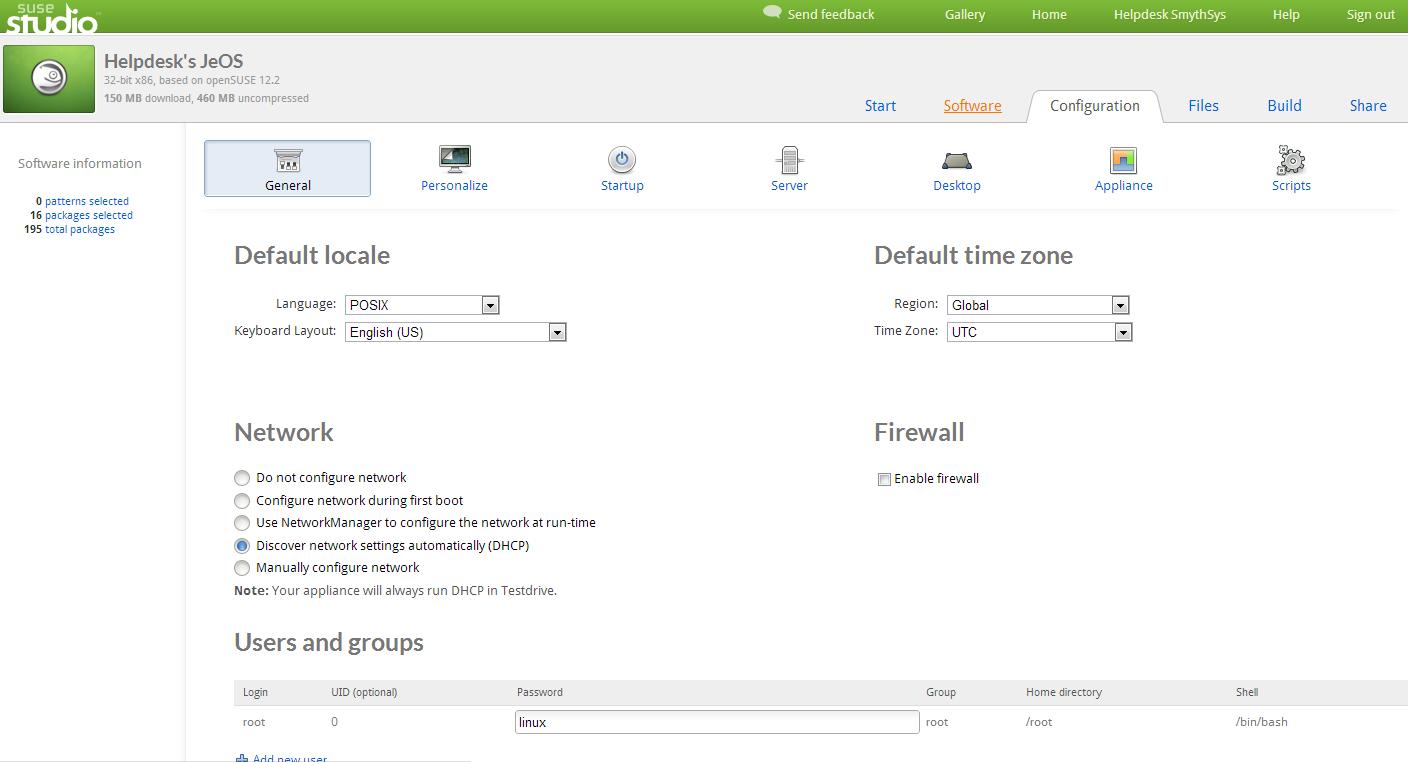Open the Appliance settings icon
This screenshot has height=762, width=1408.
[x=1123, y=160]
